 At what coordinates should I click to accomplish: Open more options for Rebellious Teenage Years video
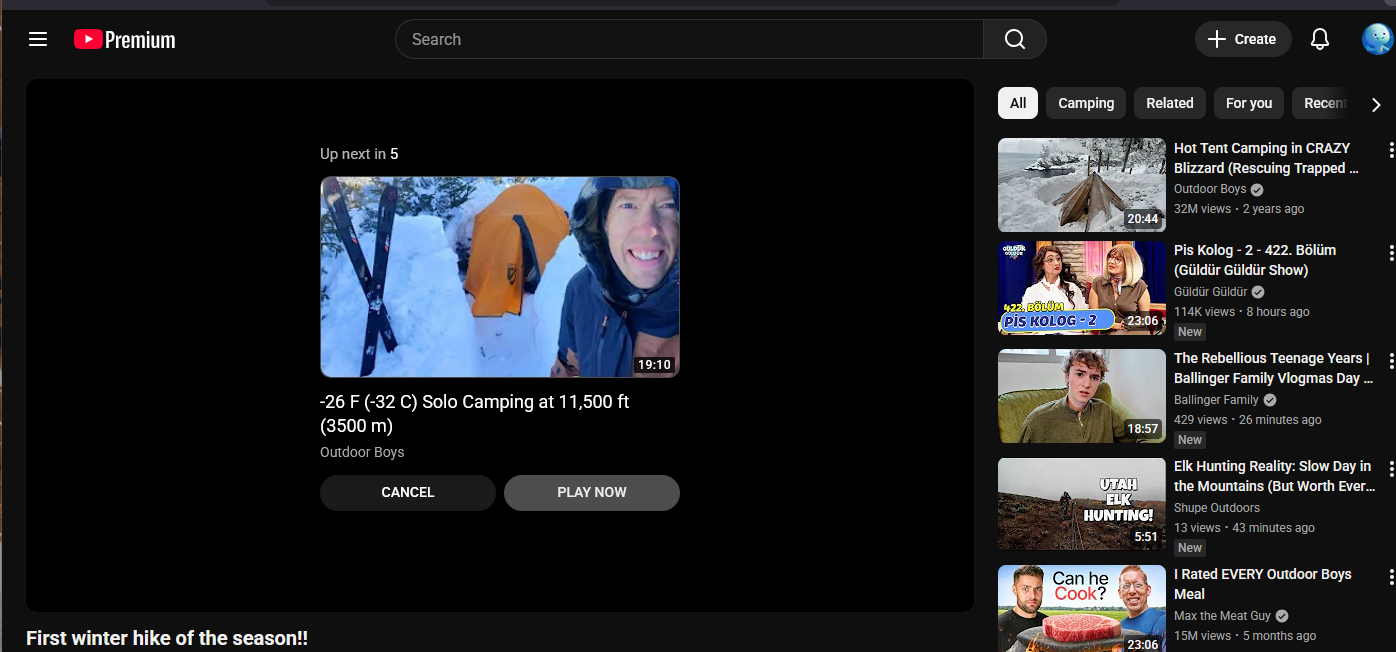click(1390, 360)
